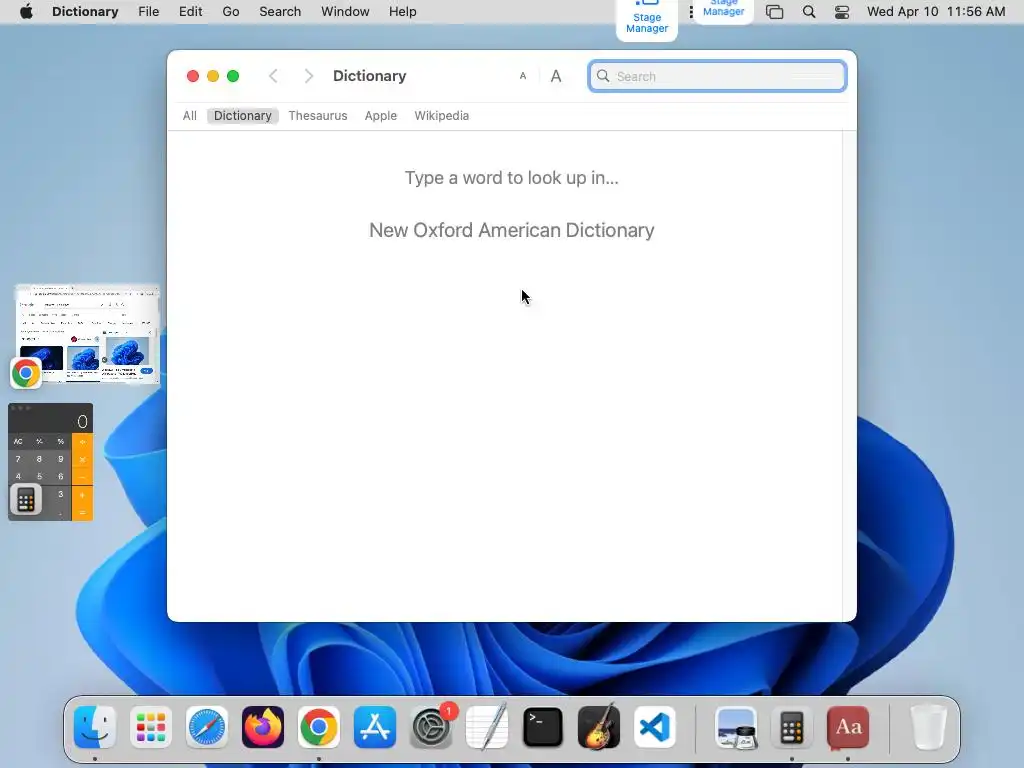
Task: Select the Dictionary source tab
Action: tap(243, 116)
